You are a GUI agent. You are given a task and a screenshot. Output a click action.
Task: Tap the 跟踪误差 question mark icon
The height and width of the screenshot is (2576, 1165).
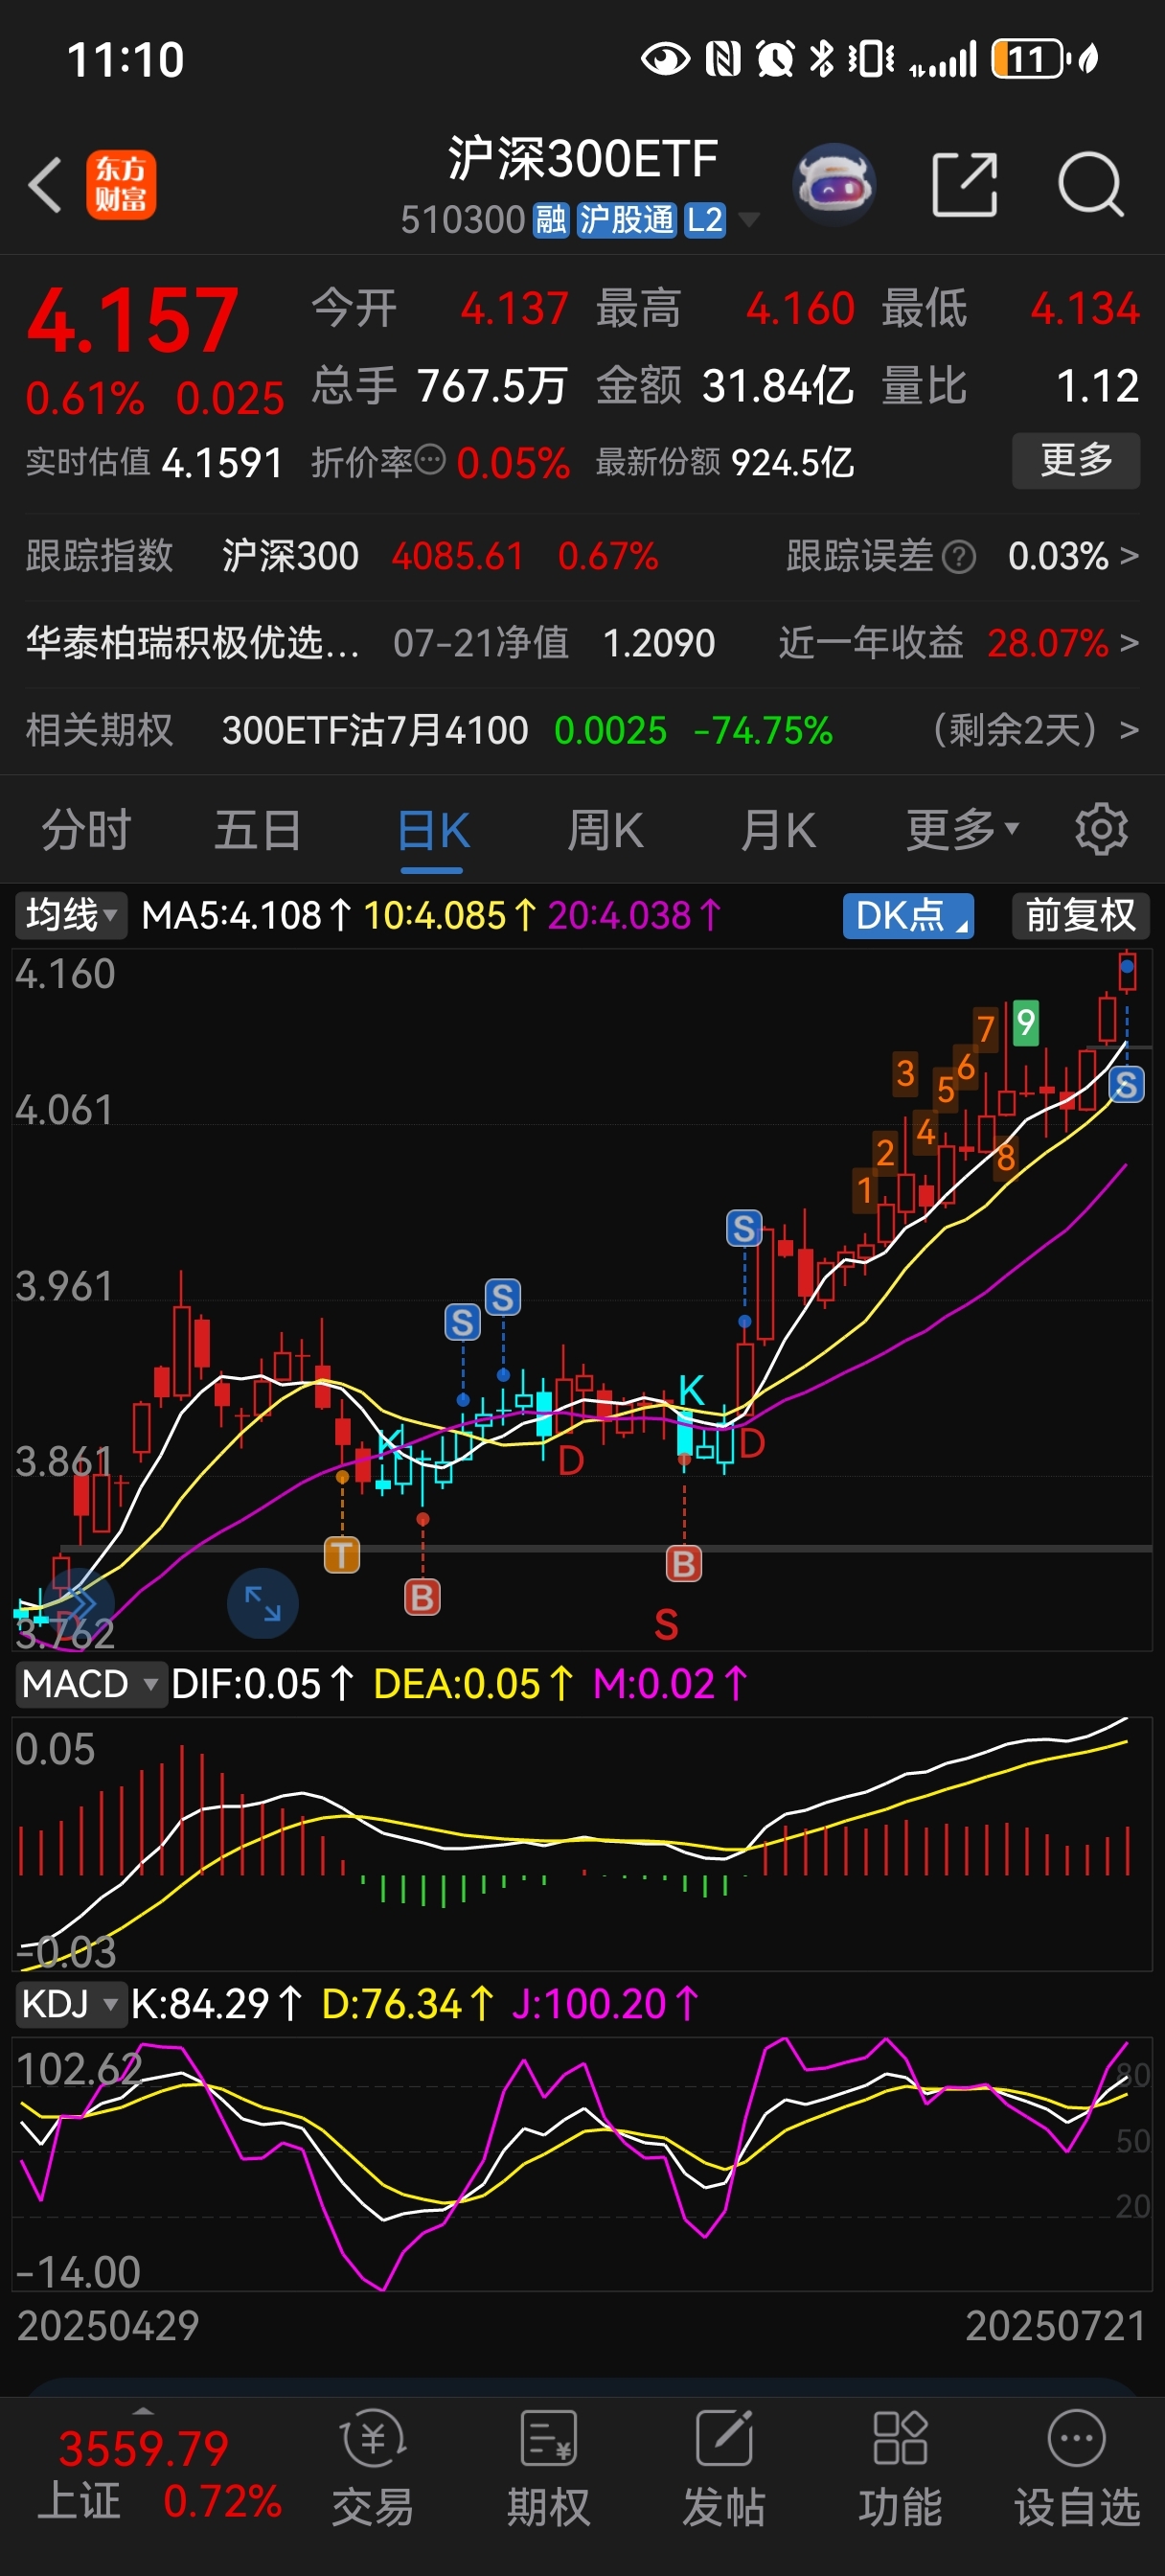[x=959, y=556]
